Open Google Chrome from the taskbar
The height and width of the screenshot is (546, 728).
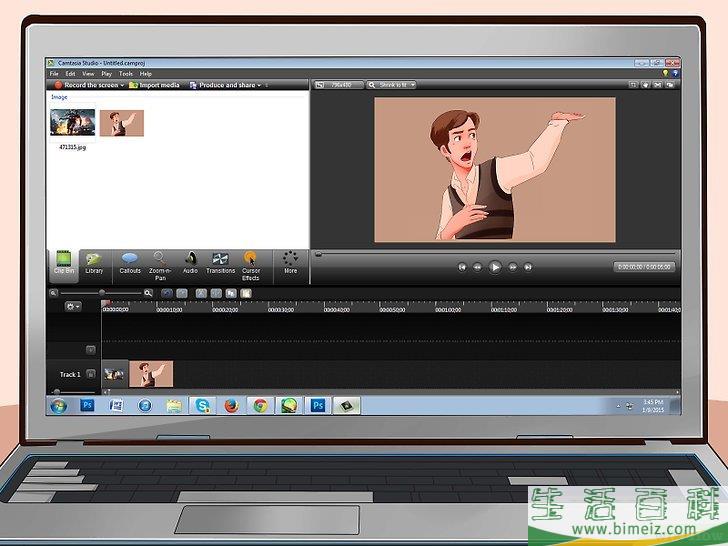pos(260,406)
